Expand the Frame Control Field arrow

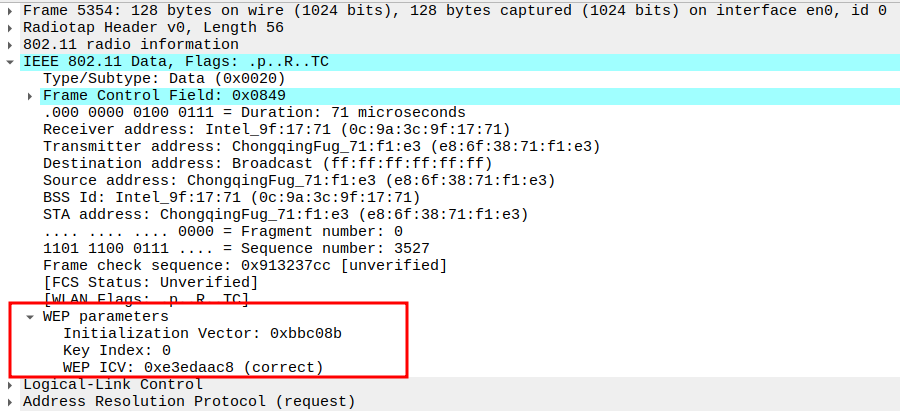pyautogui.click(x=31, y=96)
